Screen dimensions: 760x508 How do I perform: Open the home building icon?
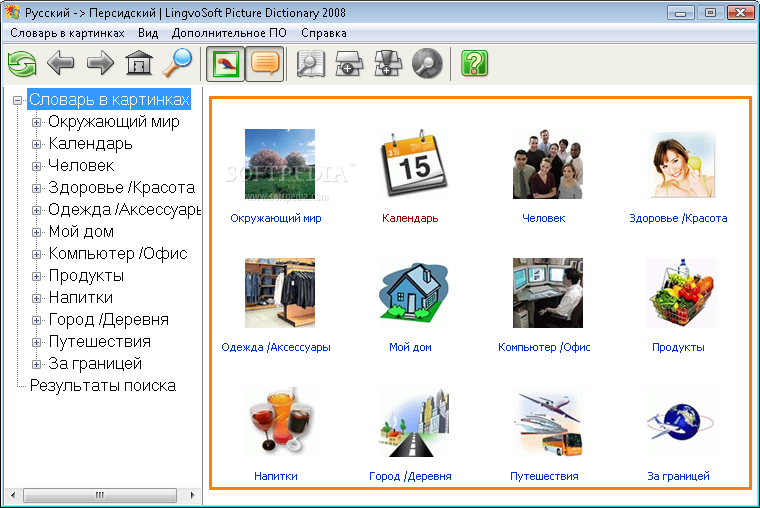(x=139, y=64)
